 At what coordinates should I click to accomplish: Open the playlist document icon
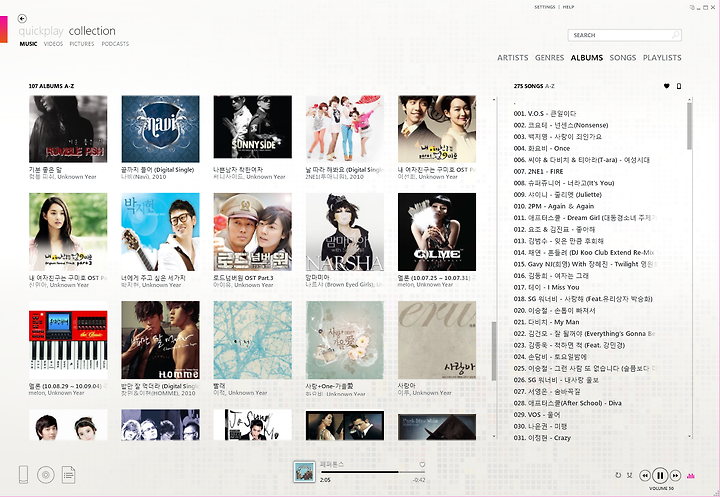pyautogui.click(x=68, y=474)
